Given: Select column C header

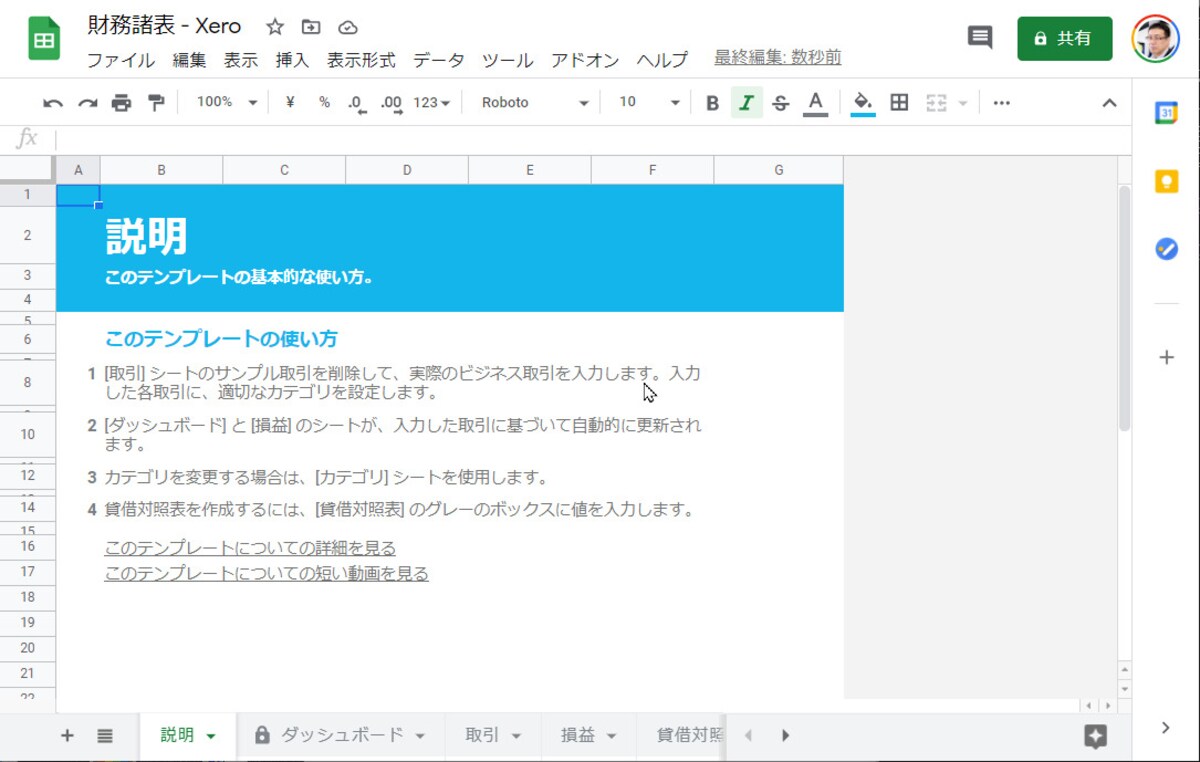Looking at the screenshot, I should tap(284, 170).
